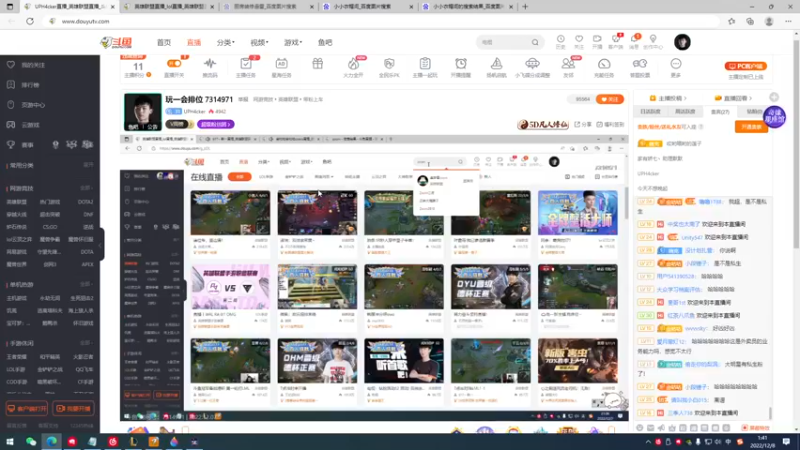Open the 历史 history clock icon

click(x=560, y=39)
